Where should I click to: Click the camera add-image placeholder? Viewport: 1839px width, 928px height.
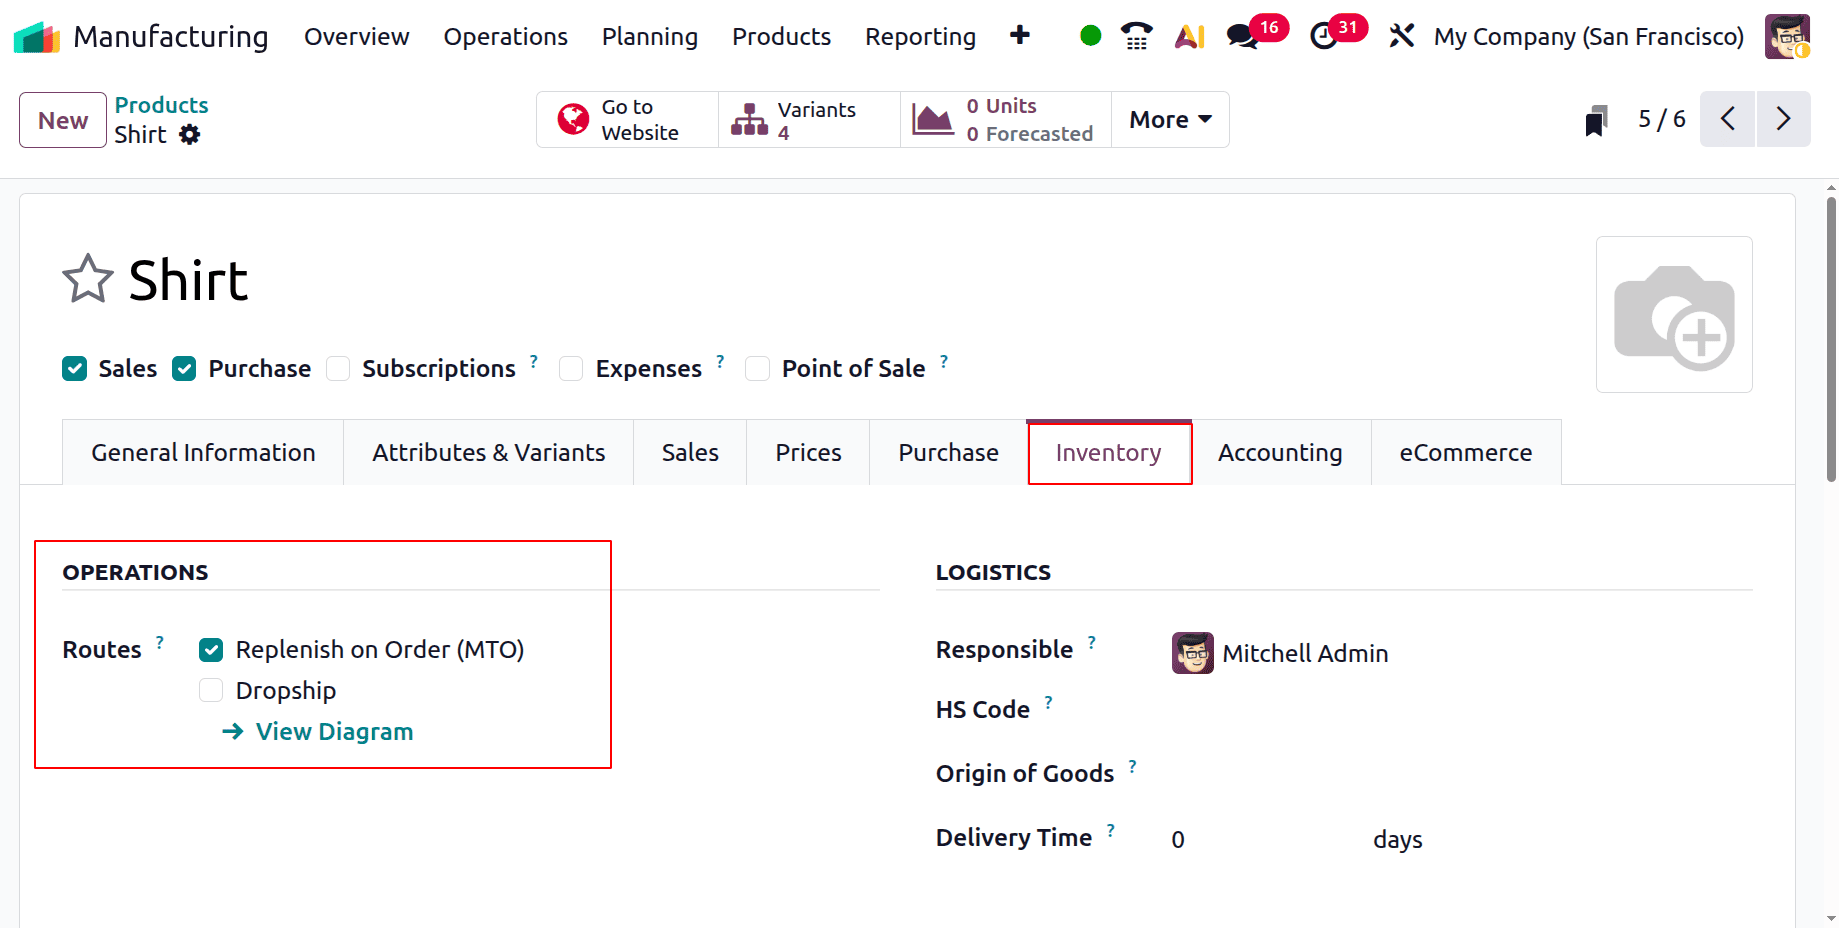(x=1674, y=314)
